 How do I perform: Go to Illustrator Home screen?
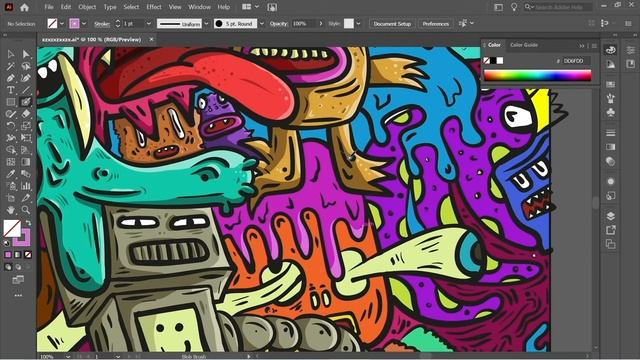(x=24, y=7)
